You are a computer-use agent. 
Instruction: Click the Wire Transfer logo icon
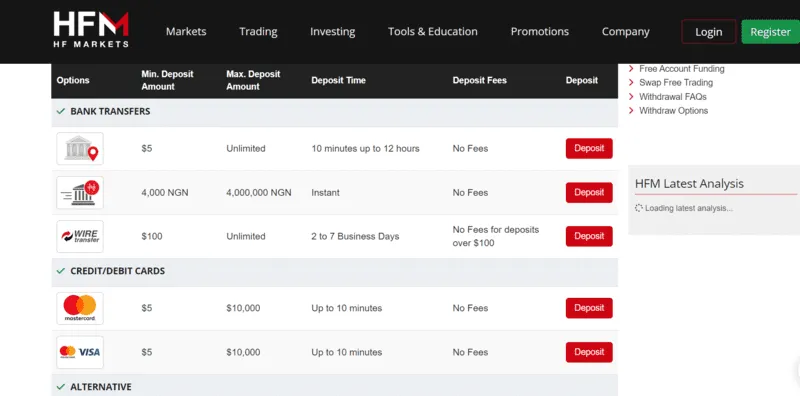(80, 236)
